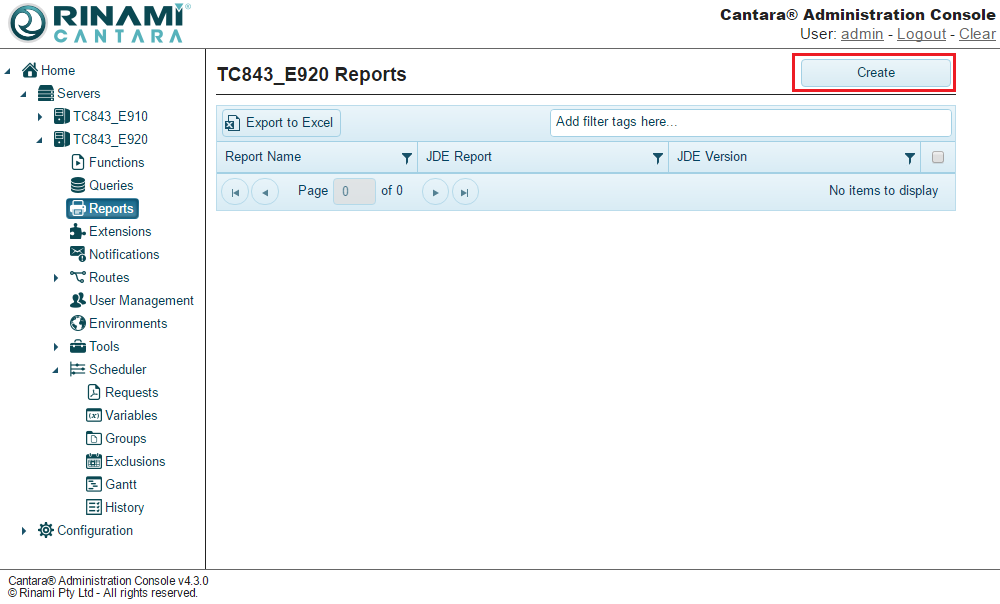This screenshot has width=1000, height=604.
Task: Expand the Routes tree node
Action: click(56, 278)
